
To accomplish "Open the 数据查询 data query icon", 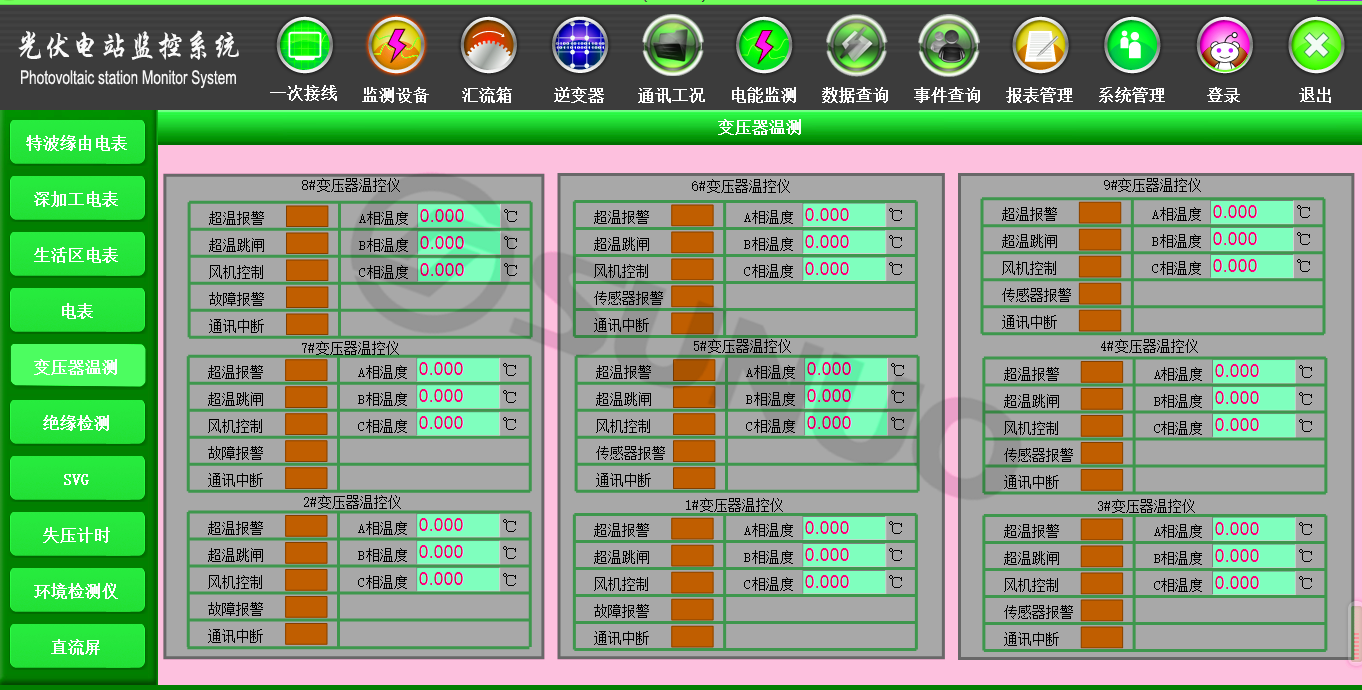I will coord(856,46).
